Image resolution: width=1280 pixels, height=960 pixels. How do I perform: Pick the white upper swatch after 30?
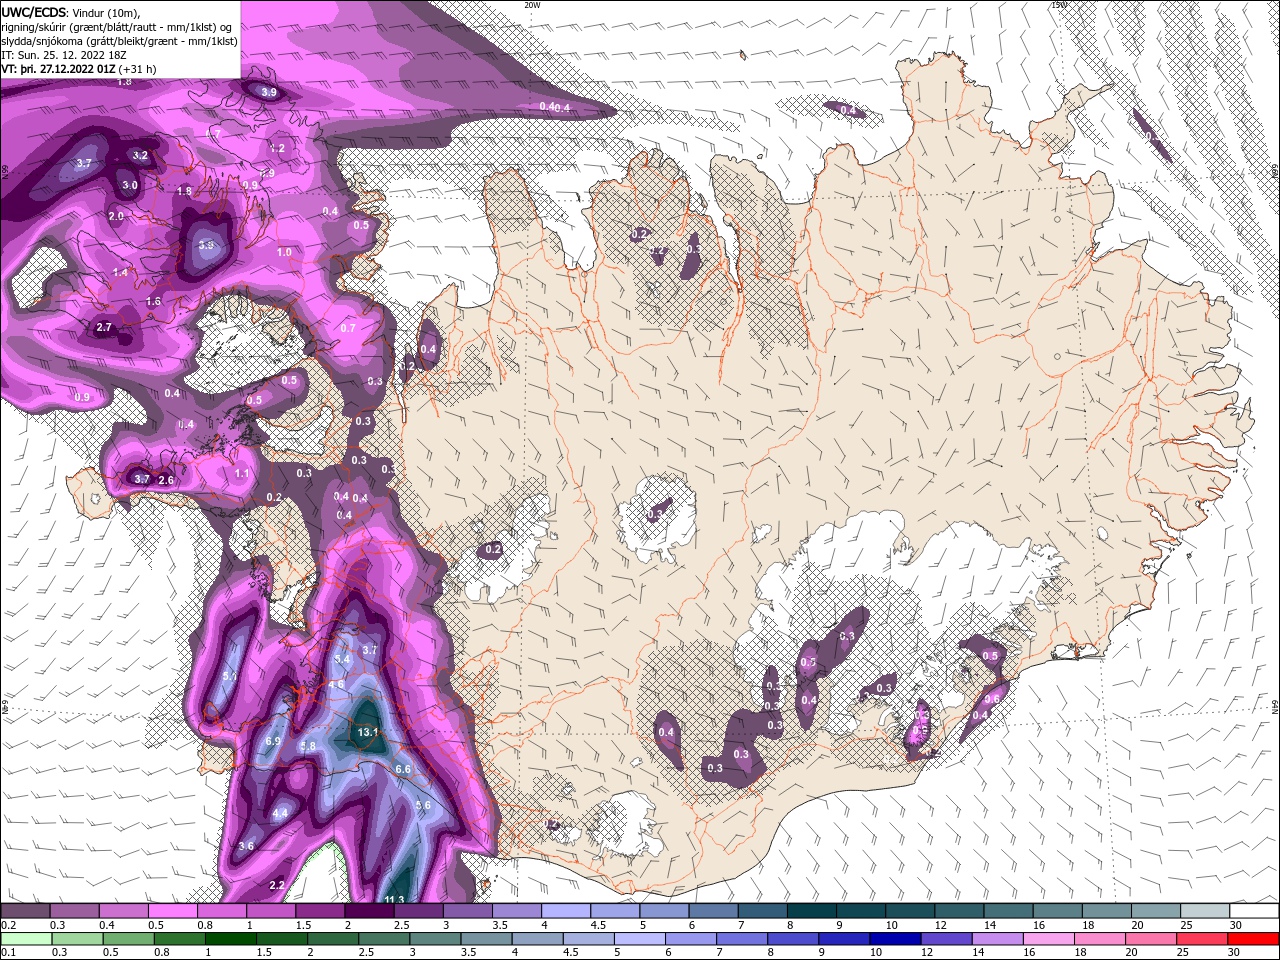[1254, 910]
